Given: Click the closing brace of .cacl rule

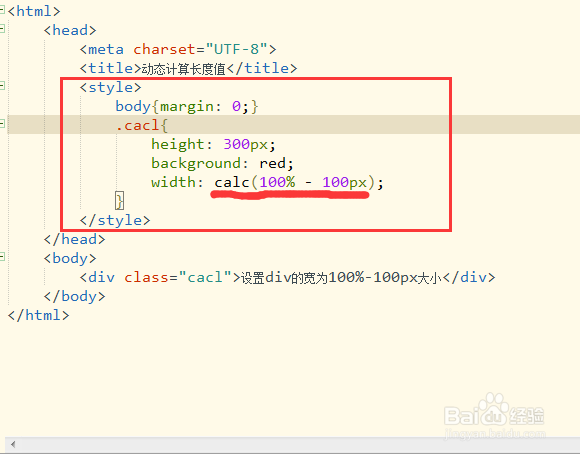Looking at the screenshot, I should [119, 201].
